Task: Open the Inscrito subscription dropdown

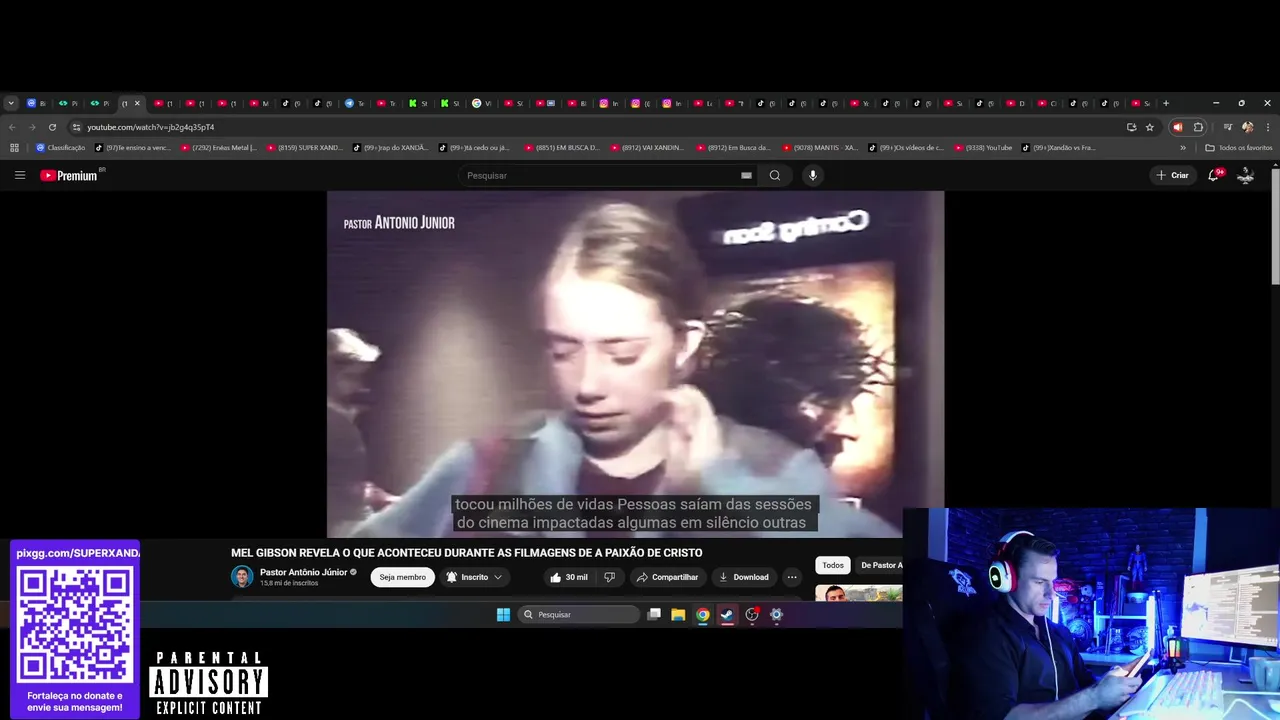Action: pos(474,577)
